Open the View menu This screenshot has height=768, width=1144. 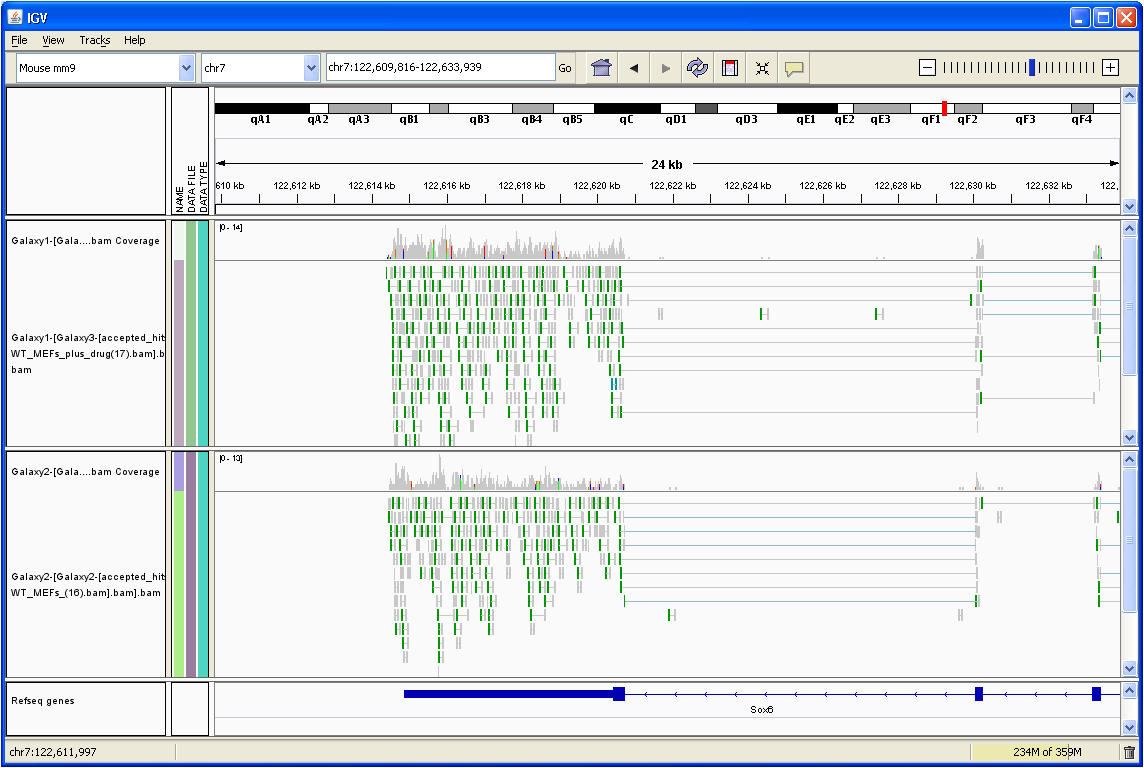pyautogui.click(x=53, y=40)
